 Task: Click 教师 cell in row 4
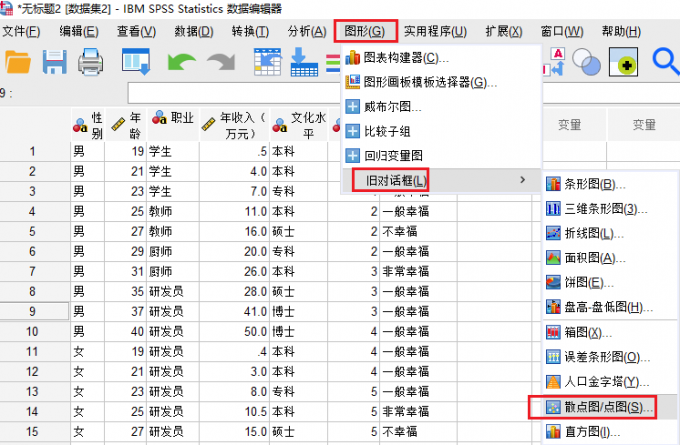pyautogui.click(x=173, y=211)
